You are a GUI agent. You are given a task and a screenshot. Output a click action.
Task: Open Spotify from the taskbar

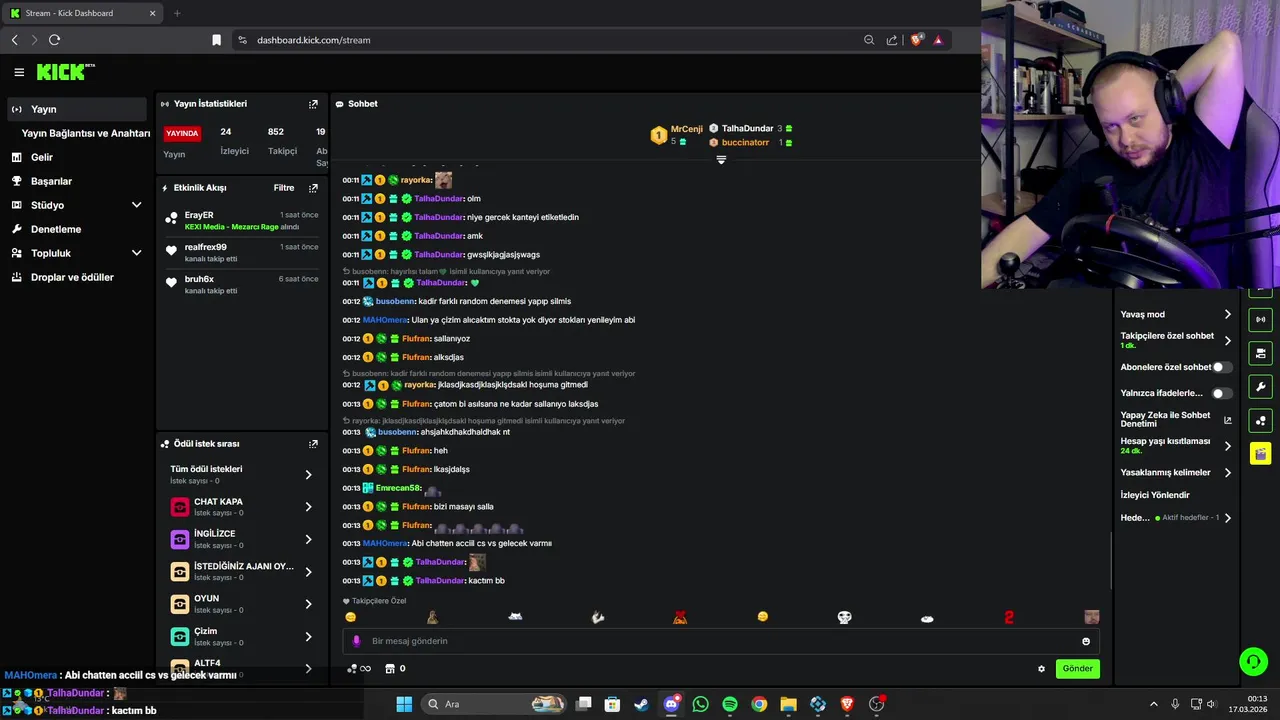(x=730, y=704)
